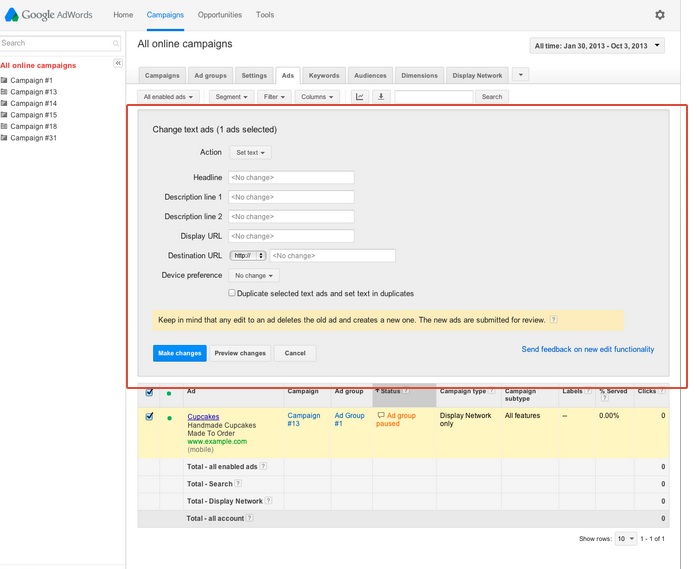Click the sidebar Search box

coord(60,43)
